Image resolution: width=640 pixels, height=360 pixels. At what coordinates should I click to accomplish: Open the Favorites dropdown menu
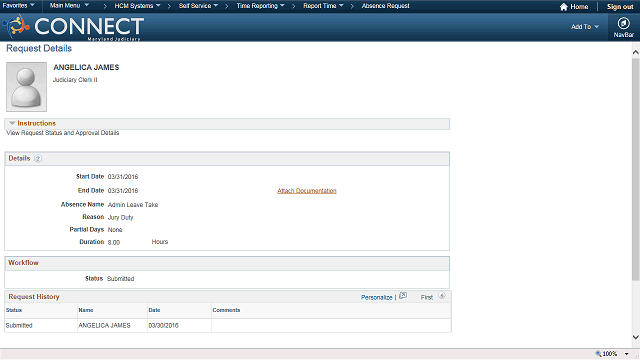pyautogui.click(x=18, y=6)
